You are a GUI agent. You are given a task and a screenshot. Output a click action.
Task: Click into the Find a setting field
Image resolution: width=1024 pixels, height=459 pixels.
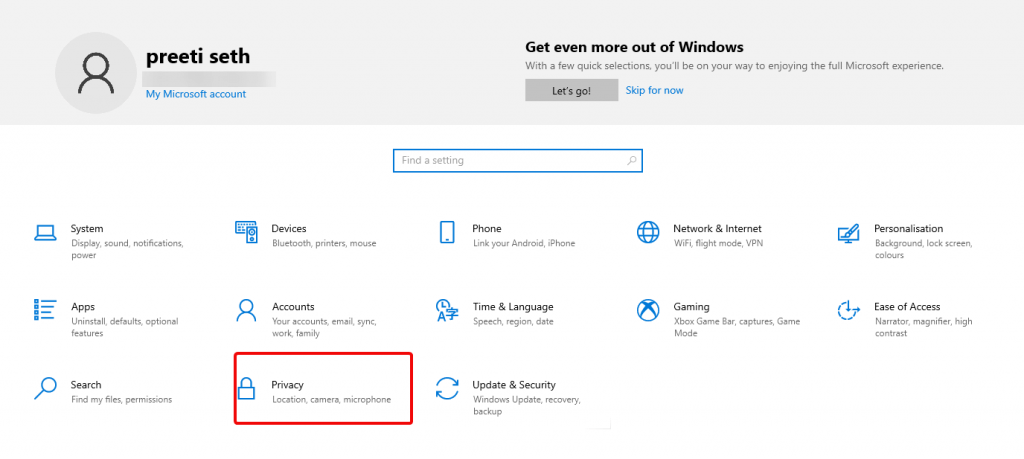518,160
